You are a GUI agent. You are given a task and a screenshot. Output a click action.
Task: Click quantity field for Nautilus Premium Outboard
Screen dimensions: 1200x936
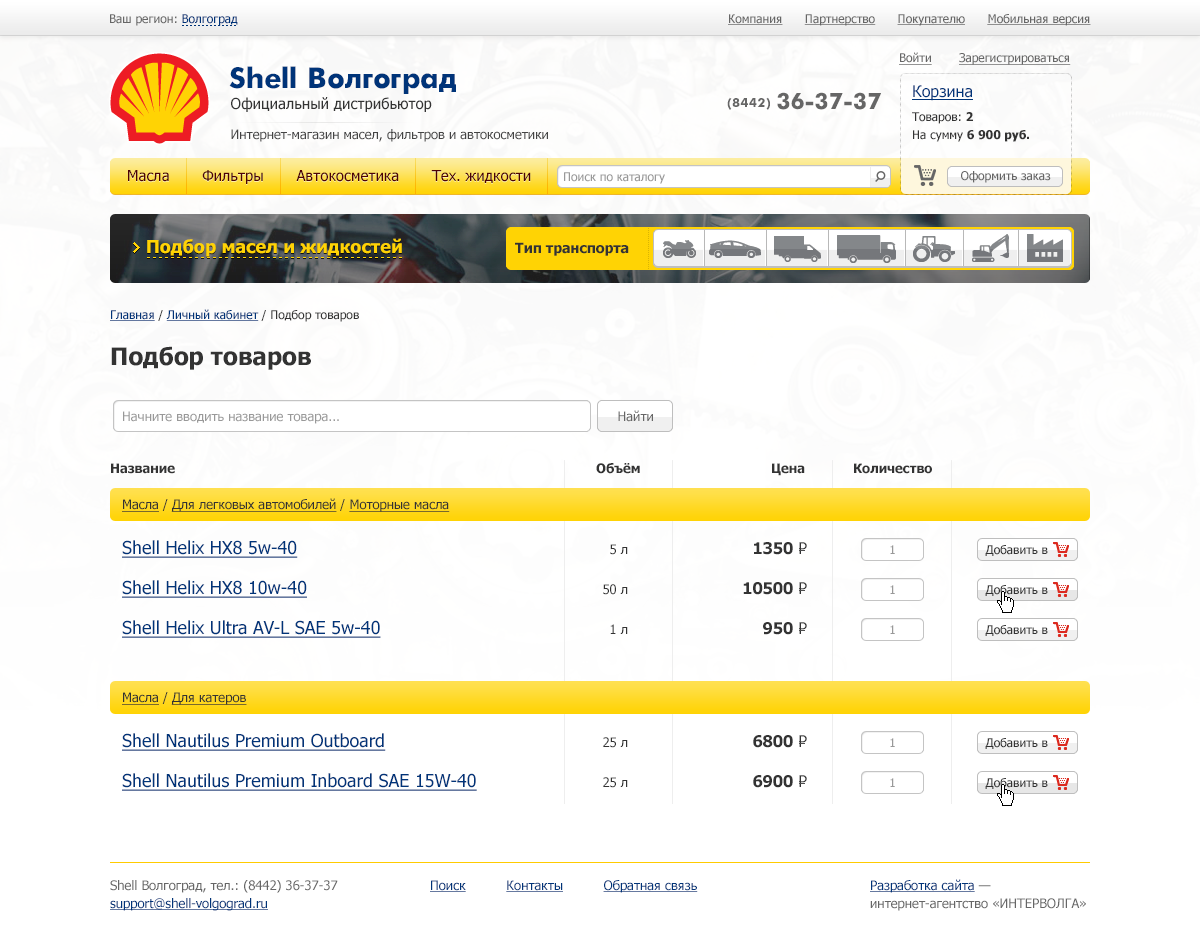[x=892, y=743]
